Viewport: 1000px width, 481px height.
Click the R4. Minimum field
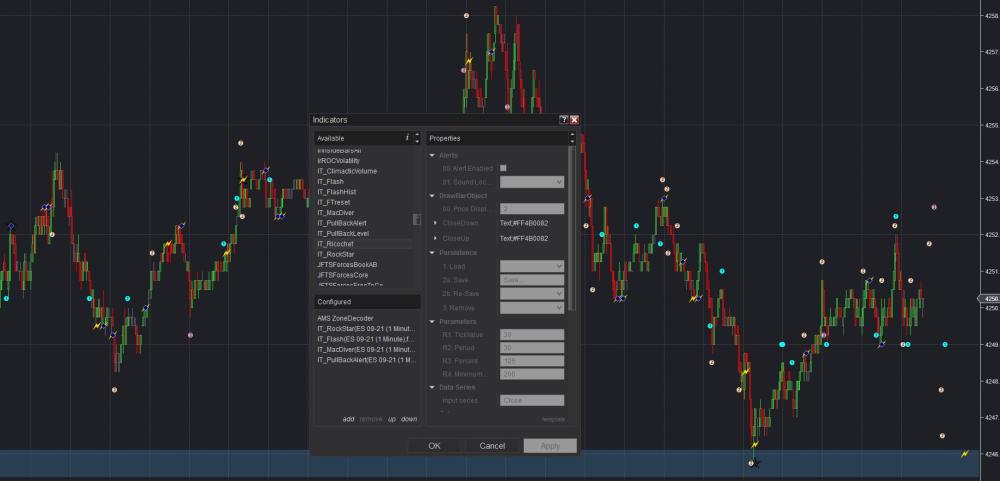[532, 374]
